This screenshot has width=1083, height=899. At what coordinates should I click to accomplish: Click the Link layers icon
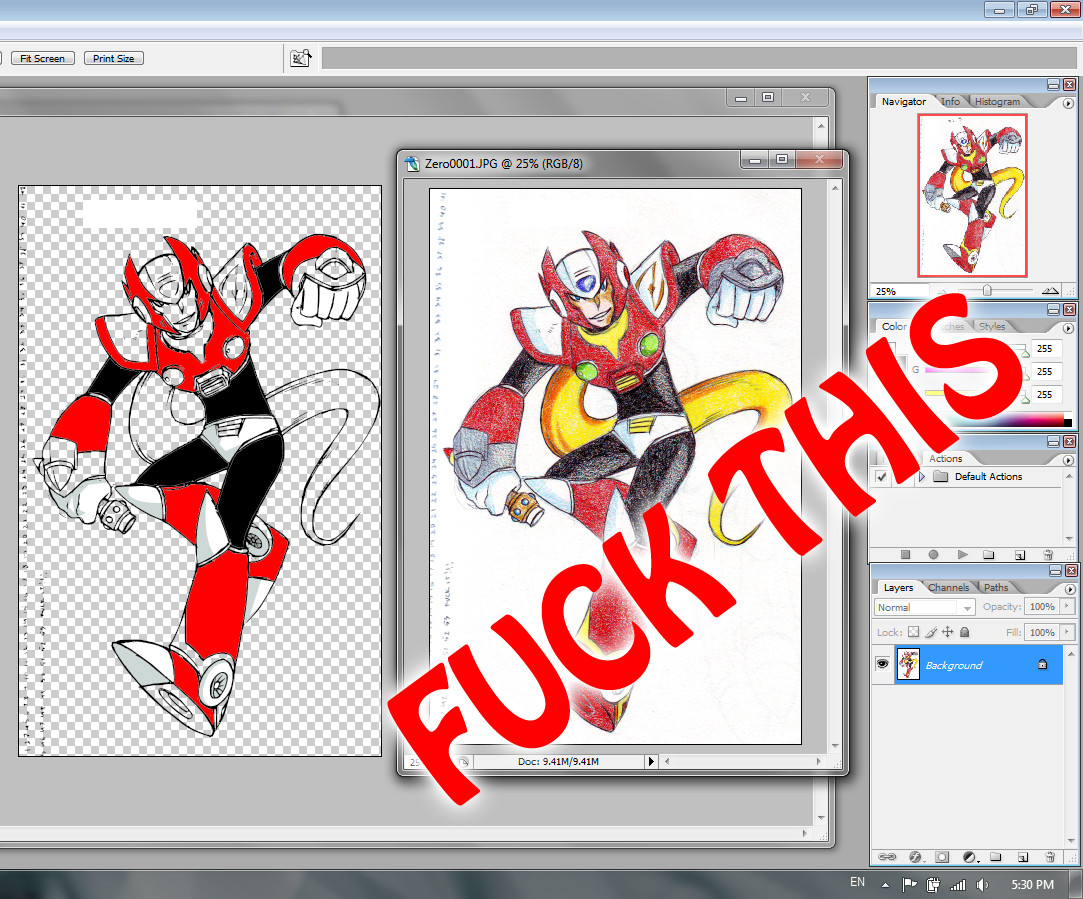pos(887,857)
